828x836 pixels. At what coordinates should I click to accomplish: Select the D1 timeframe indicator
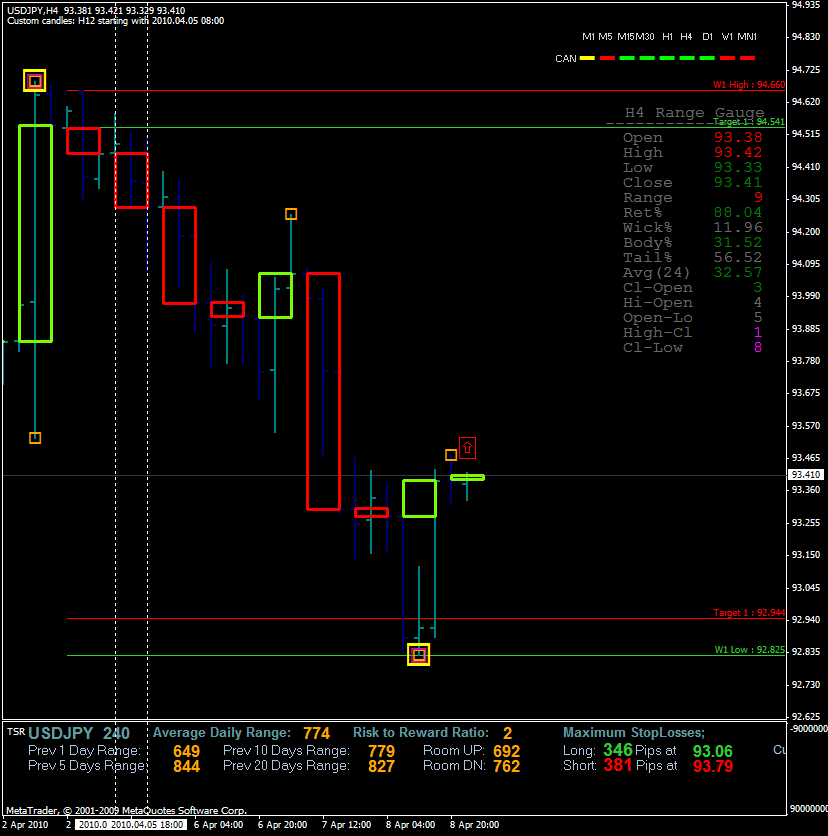[707, 36]
